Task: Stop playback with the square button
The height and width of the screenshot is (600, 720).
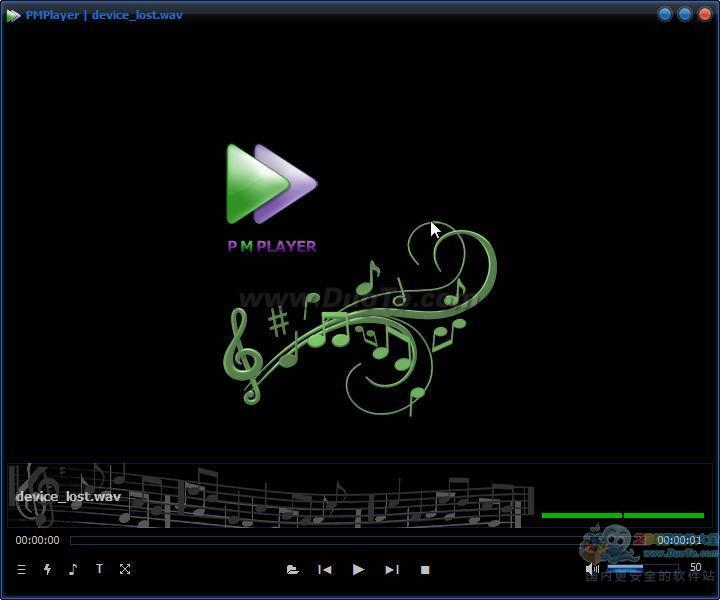Action: (425, 569)
